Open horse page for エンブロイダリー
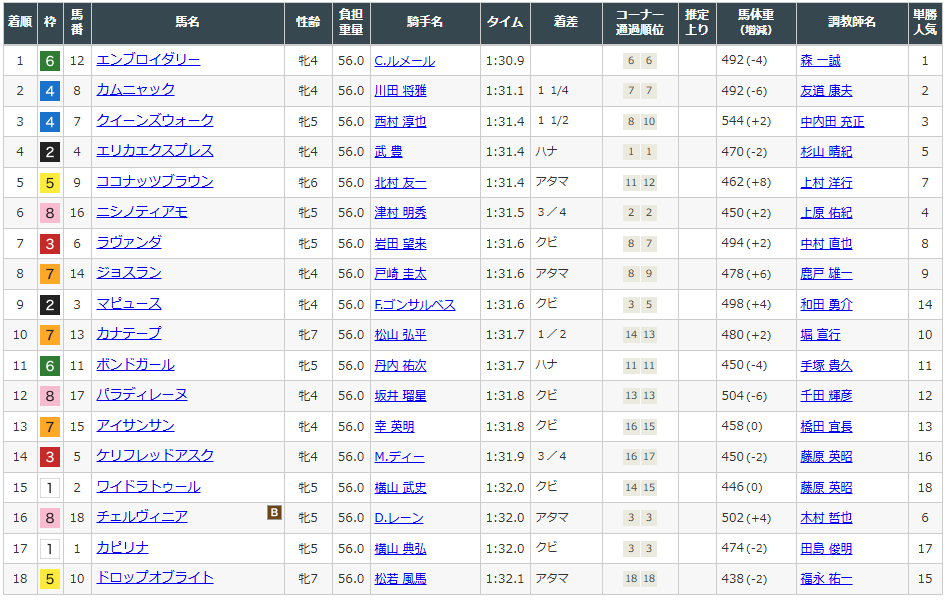946x600 pixels. 148,60
